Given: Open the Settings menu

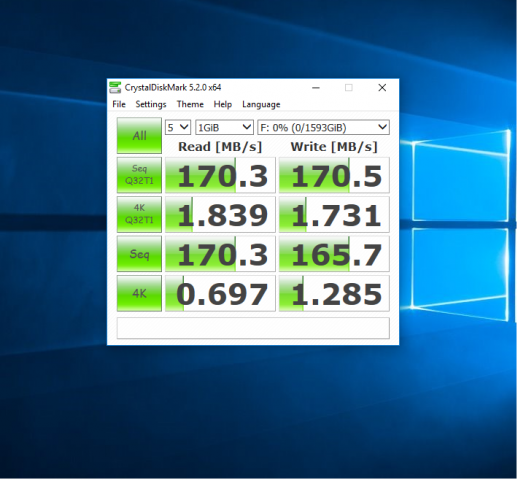Looking at the screenshot, I should (151, 104).
